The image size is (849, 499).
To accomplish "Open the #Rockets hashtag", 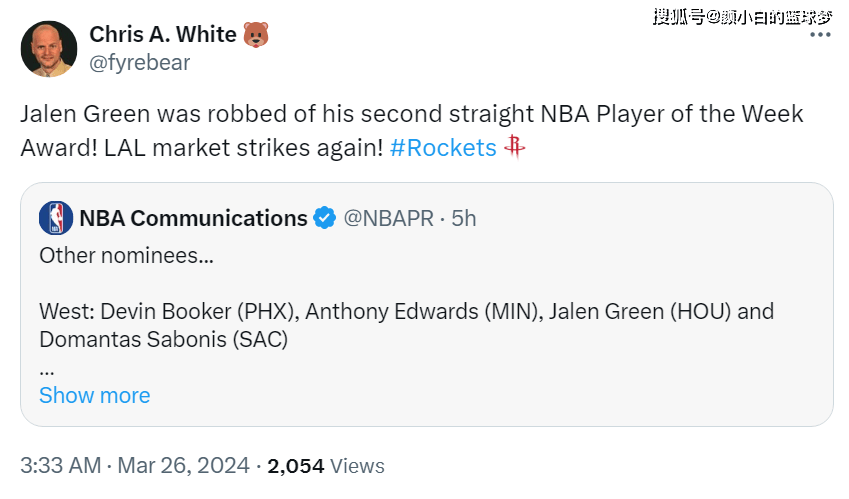I will coord(443,148).
